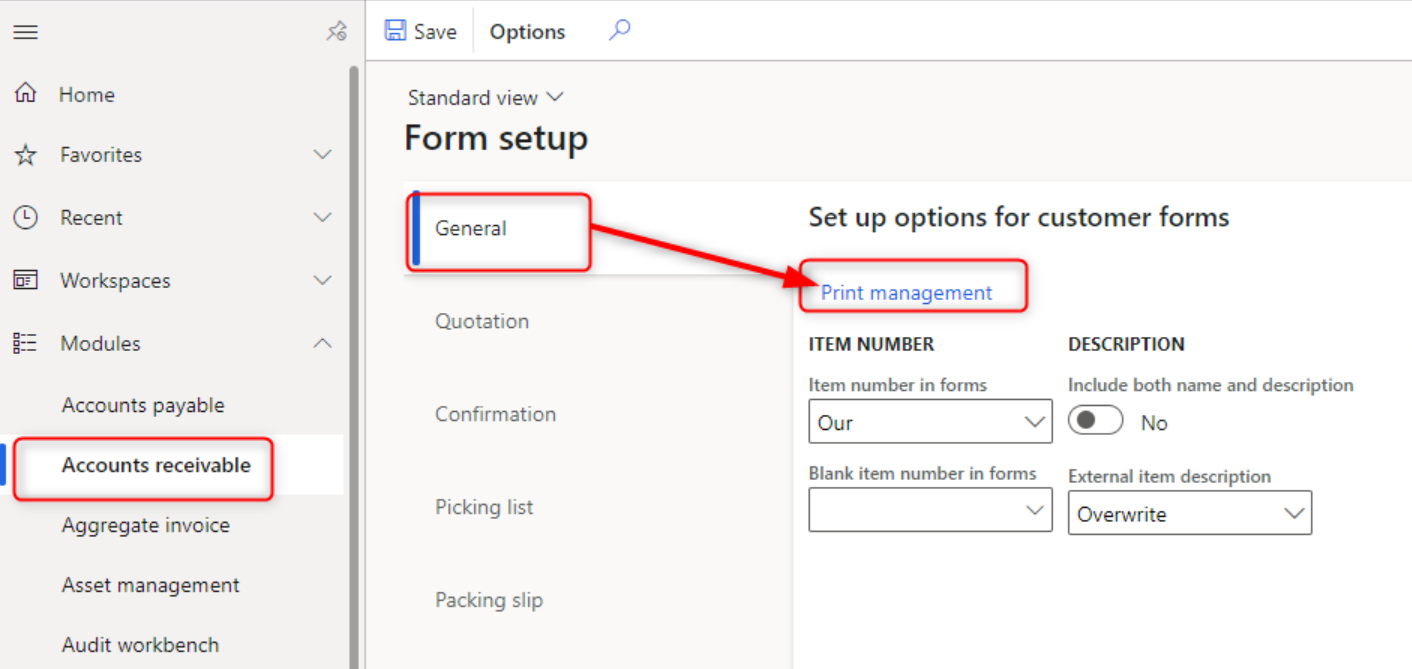Expand the Workspaces section chevron
Screen dimensions: 1412x669
point(322,280)
